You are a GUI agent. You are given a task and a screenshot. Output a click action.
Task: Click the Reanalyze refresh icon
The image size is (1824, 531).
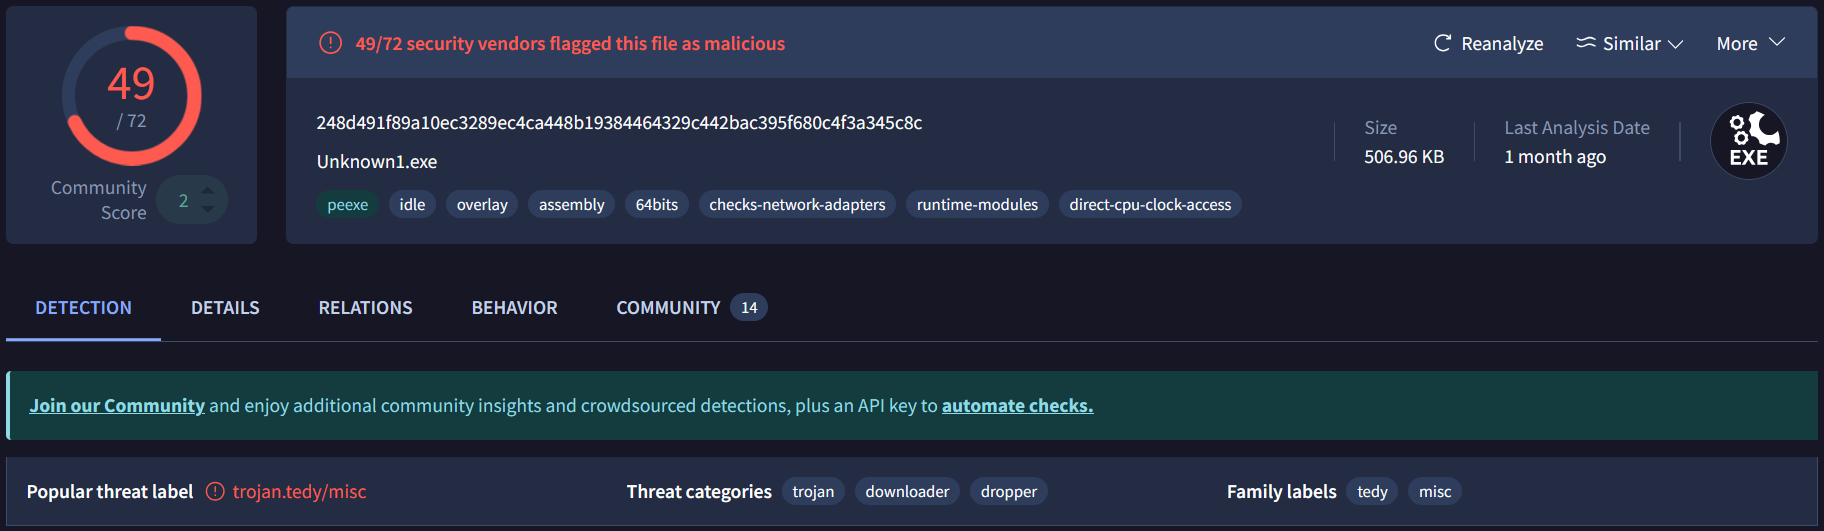click(1442, 43)
